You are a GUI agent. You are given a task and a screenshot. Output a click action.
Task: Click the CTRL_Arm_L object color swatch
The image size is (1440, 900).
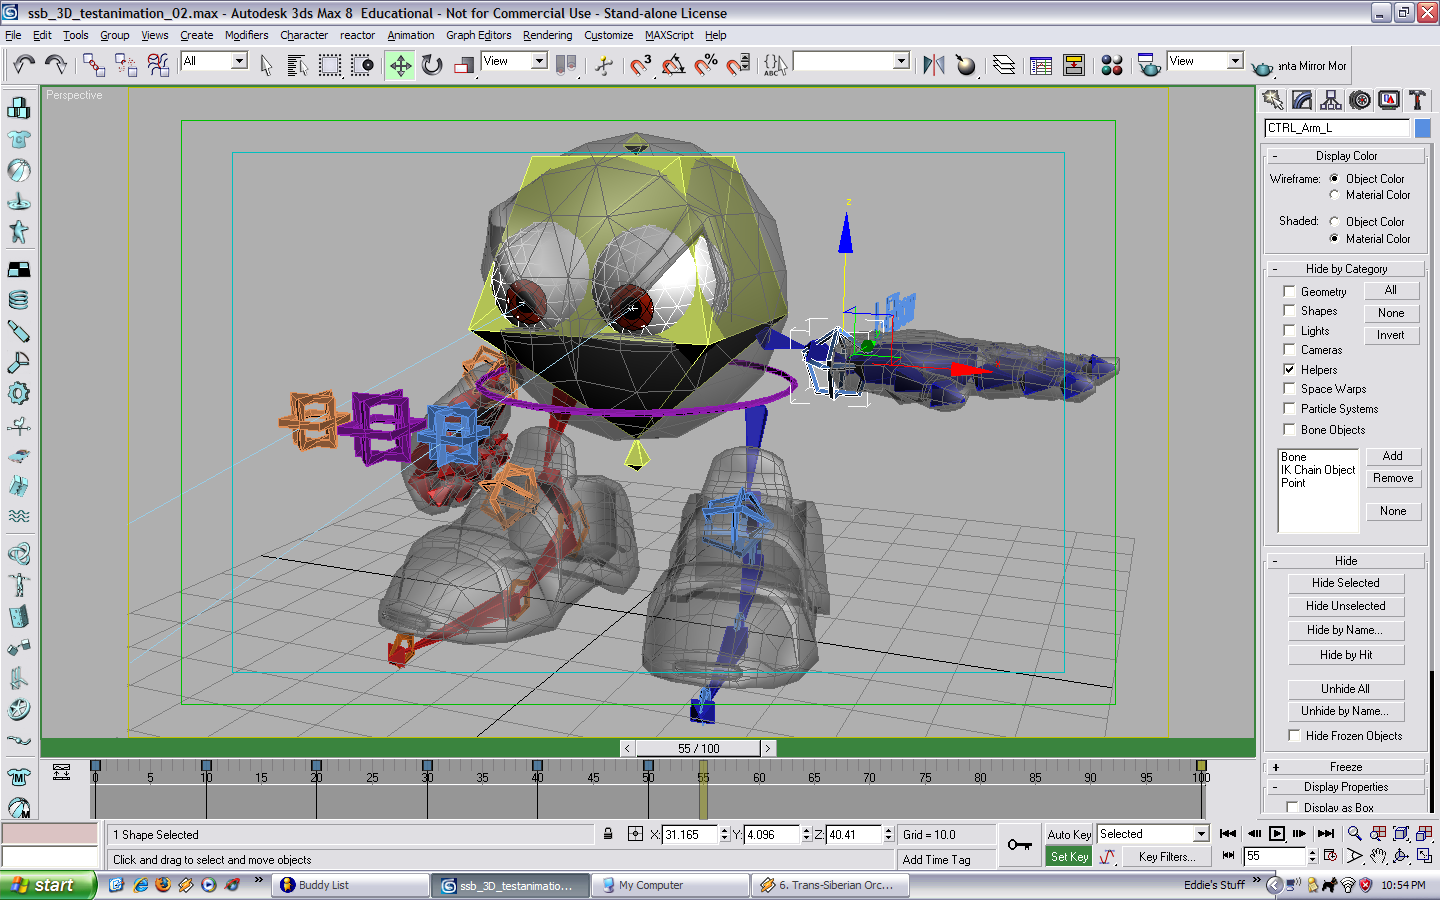[1422, 128]
